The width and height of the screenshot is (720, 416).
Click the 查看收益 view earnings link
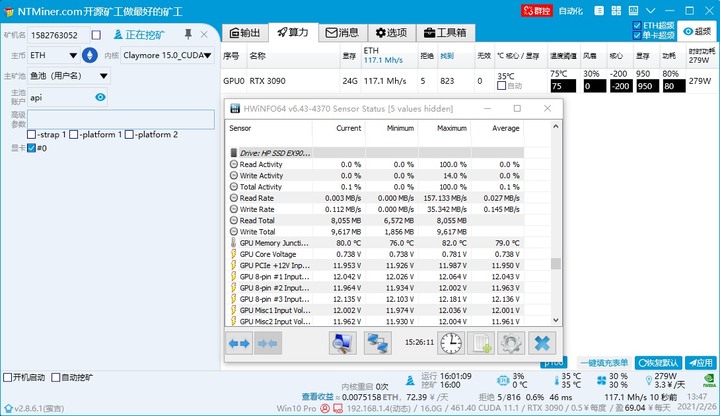317,397
